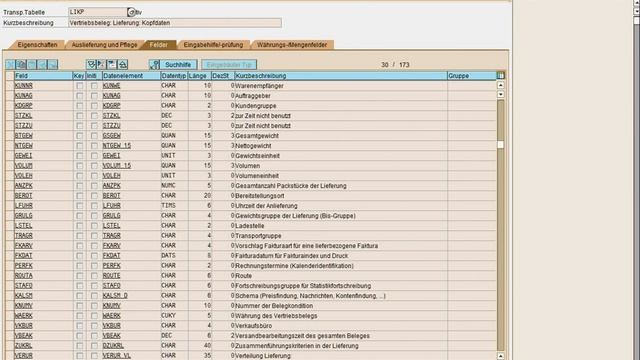The height and width of the screenshot is (360, 640).
Task: Open the KUNNR field link
Action: [24, 86]
